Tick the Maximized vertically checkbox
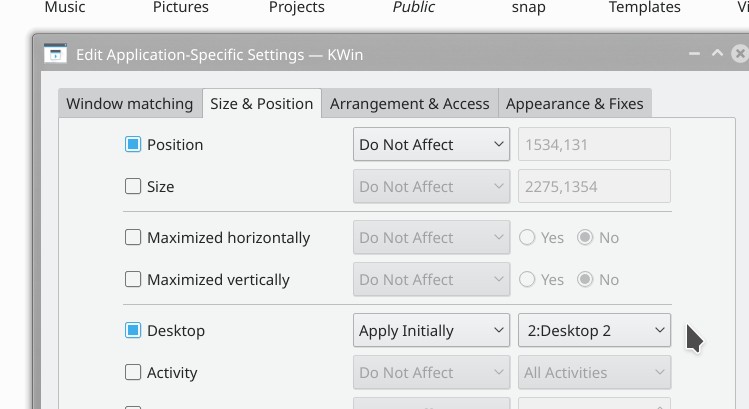This screenshot has width=749, height=409. coord(133,280)
